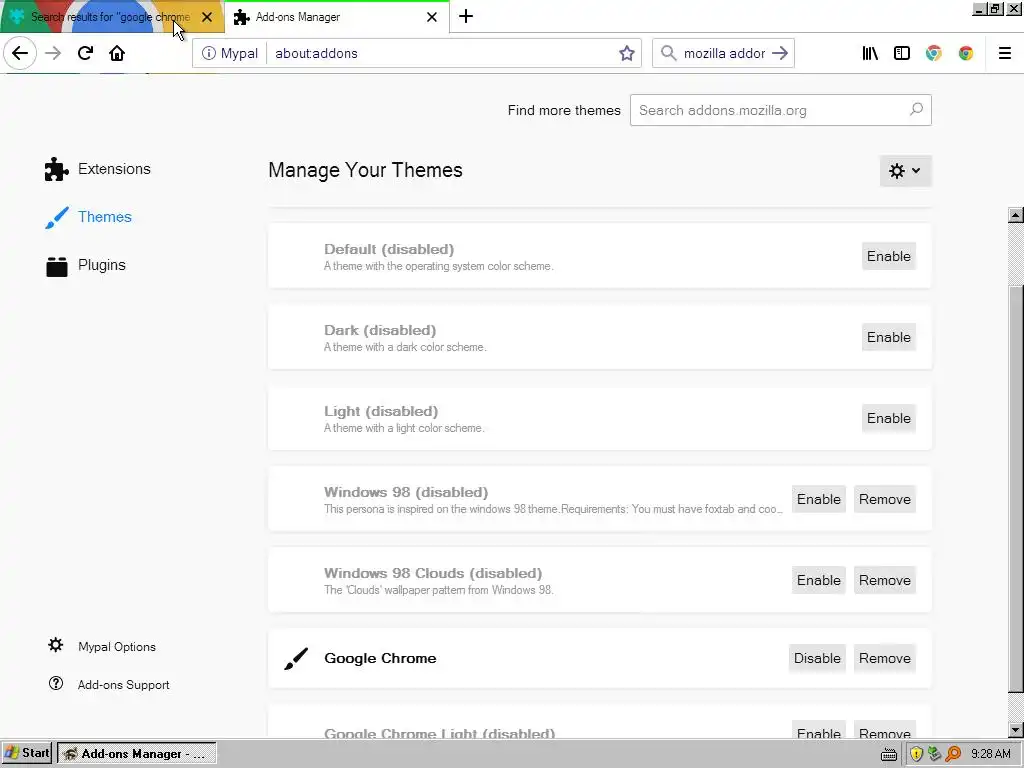Viewport: 1024px width, 768px height.
Task: Open Mypal Options
Action: tap(102, 647)
